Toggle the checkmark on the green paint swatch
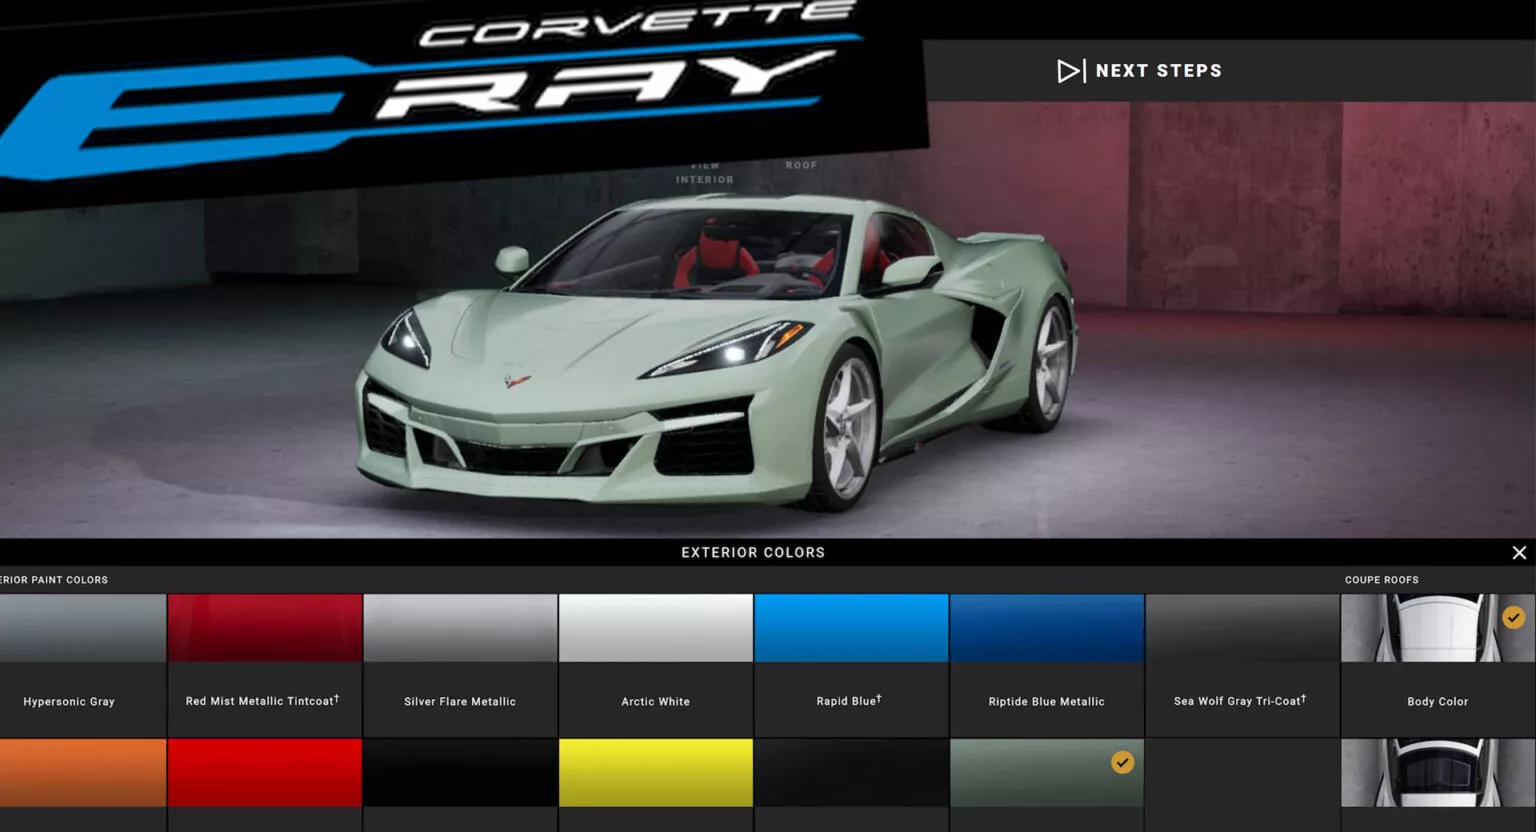The width and height of the screenshot is (1536, 832). click(x=1122, y=763)
